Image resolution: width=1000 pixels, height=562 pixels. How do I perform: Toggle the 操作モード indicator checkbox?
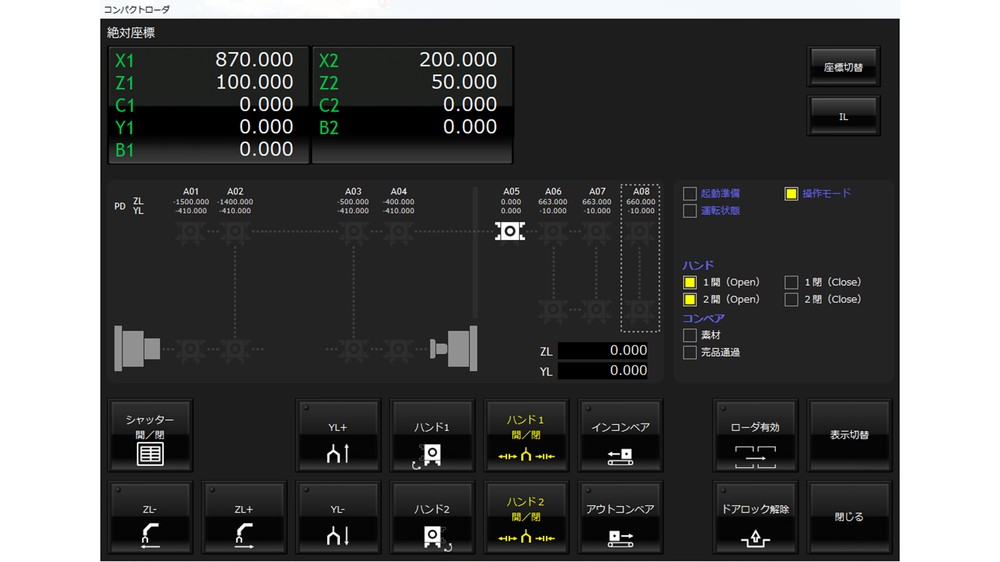tap(791, 194)
